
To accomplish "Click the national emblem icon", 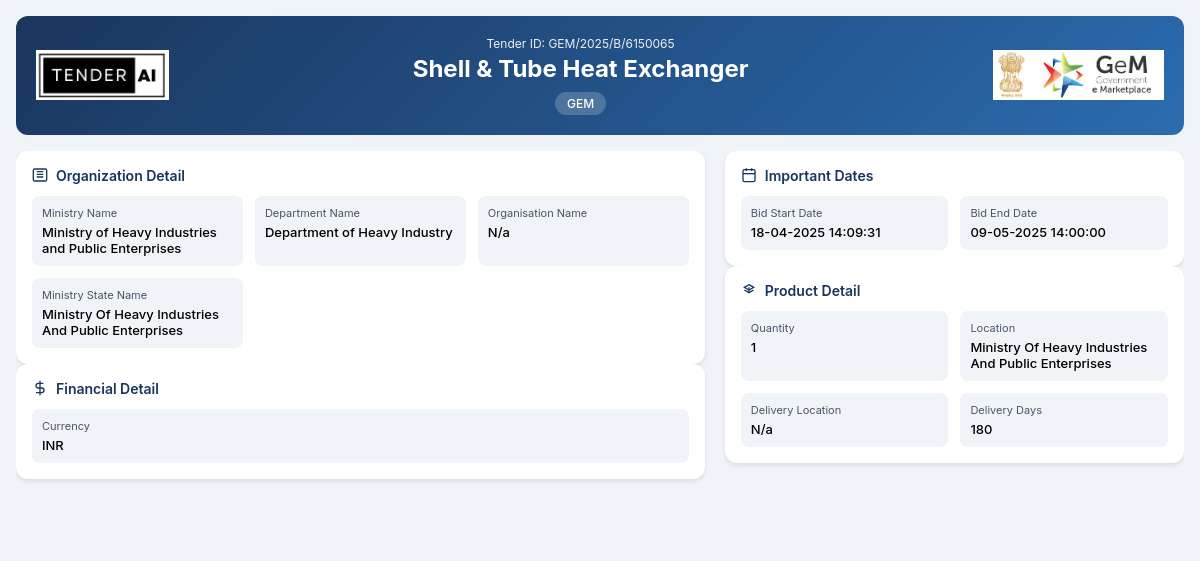I will pyautogui.click(x=1013, y=75).
